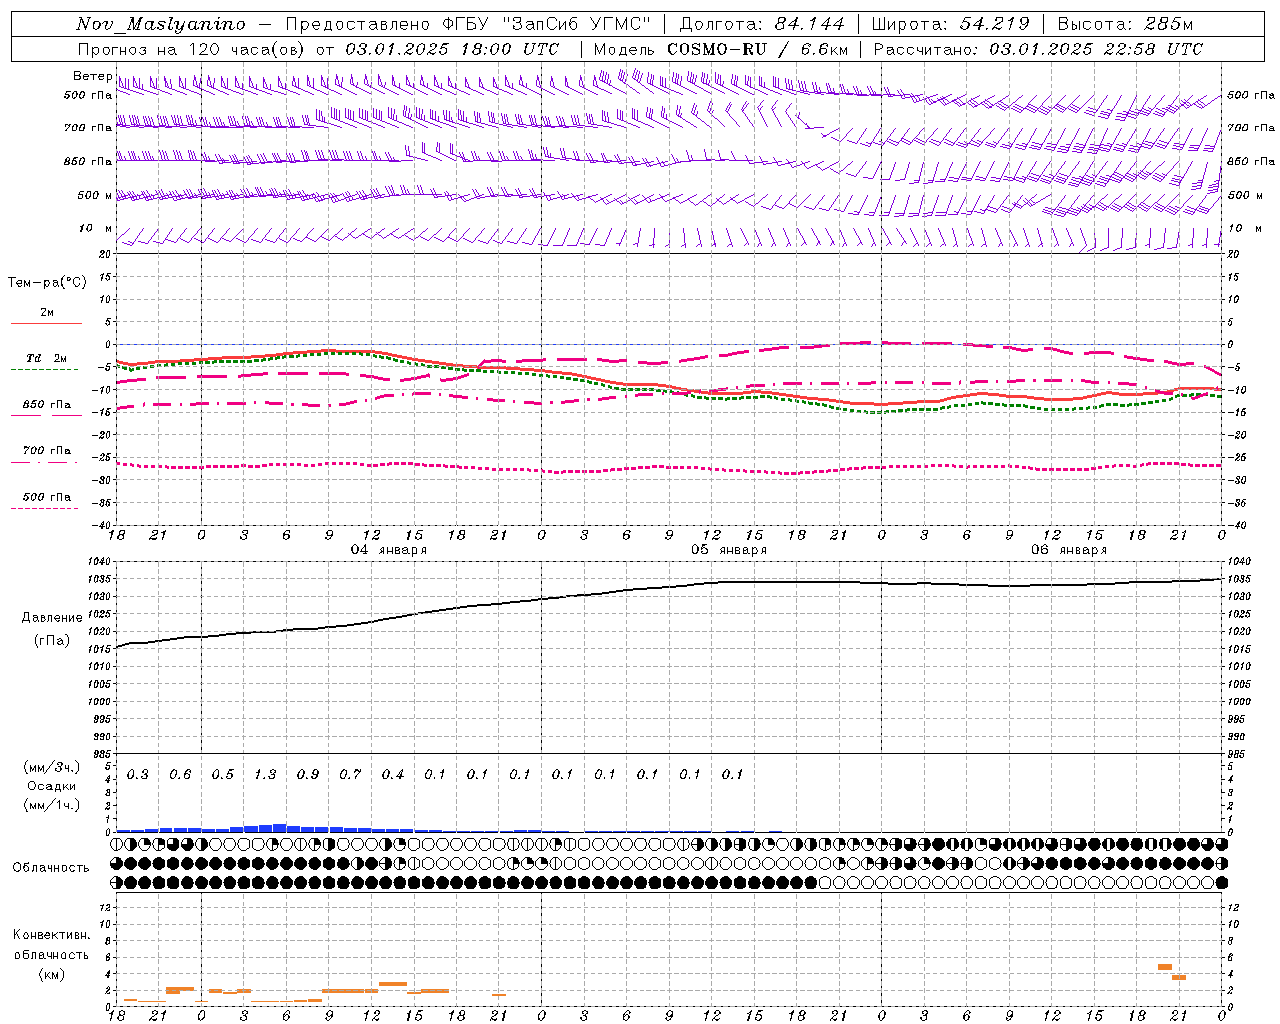Click the 'Широта: 54.219' latitude value

(x=950, y=24)
